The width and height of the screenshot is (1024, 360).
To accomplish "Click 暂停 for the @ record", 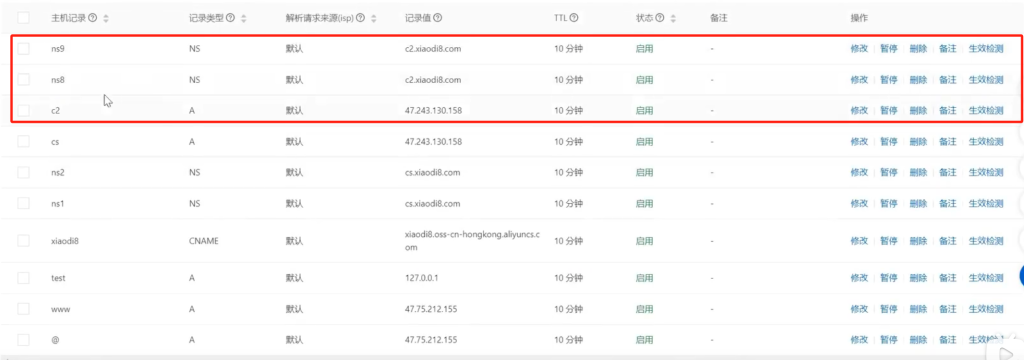I will tap(888, 340).
